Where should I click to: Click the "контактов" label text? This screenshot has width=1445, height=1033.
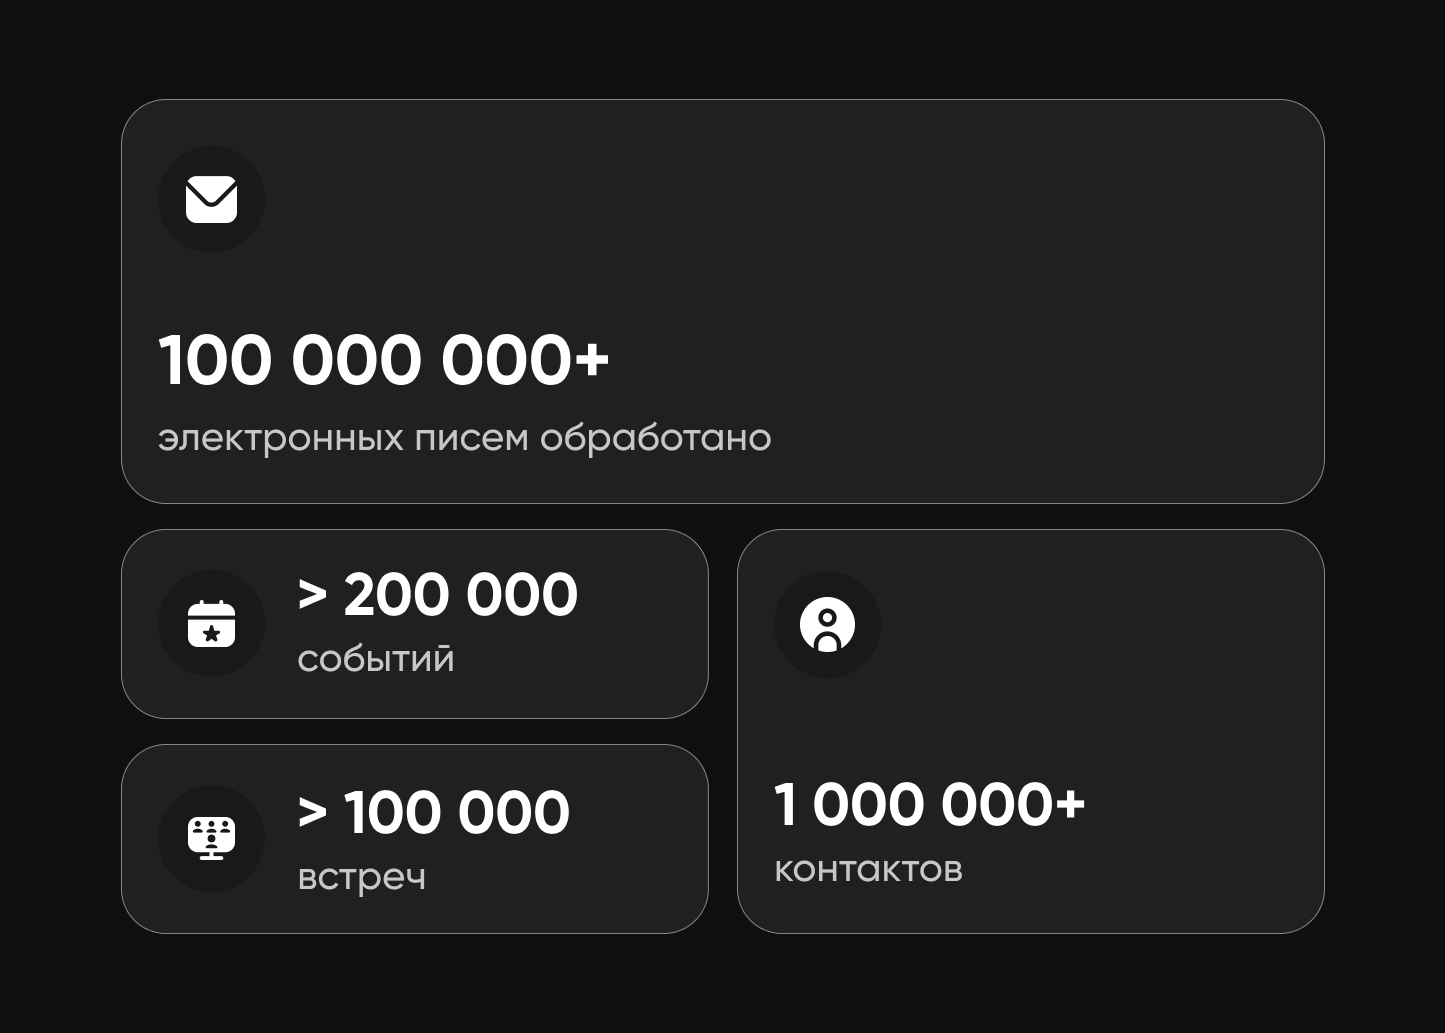click(868, 869)
